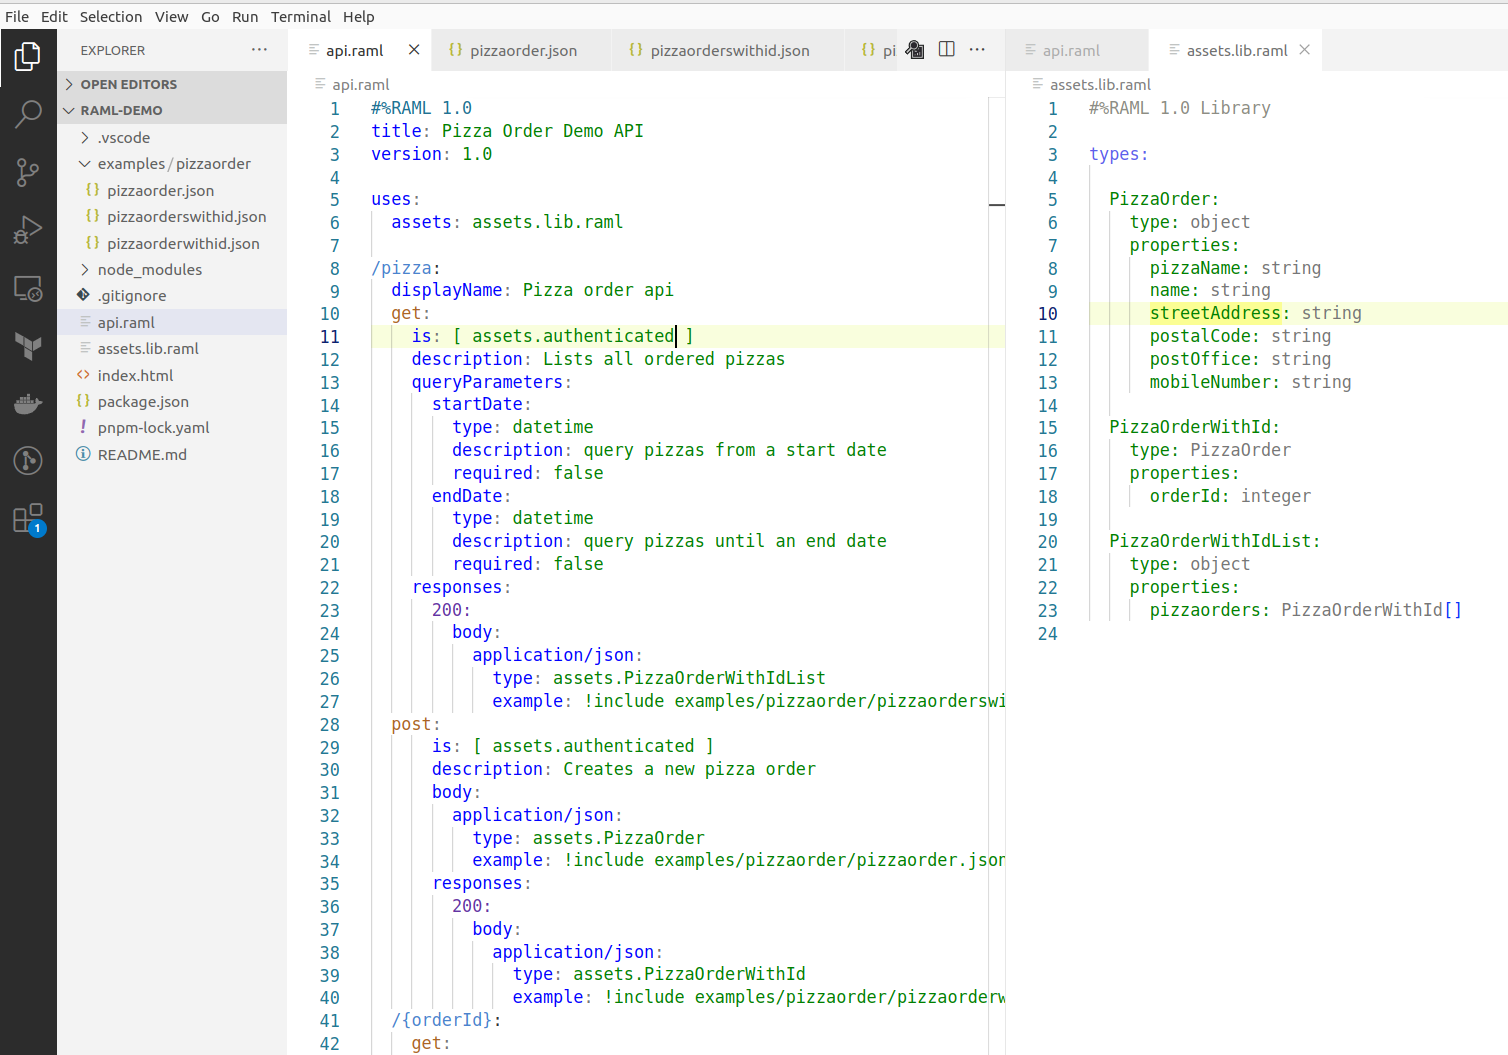Open package.json in the explorer
This screenshot has height=1055, width=1508.
coord(172,401)
